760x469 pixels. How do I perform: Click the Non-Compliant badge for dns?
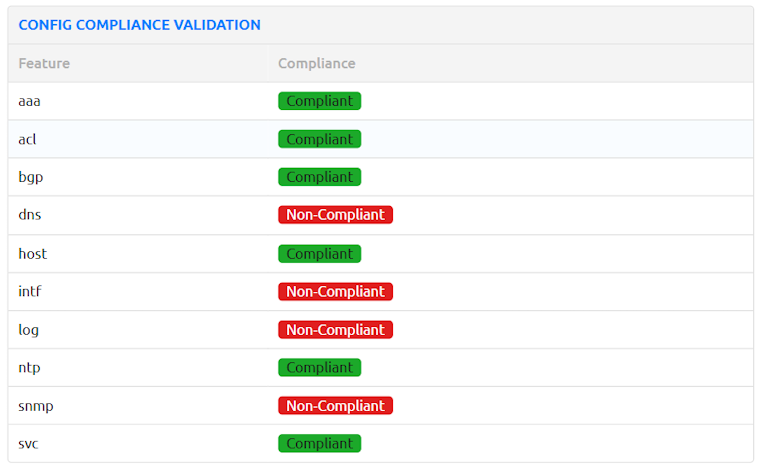(x=335, y=215)
